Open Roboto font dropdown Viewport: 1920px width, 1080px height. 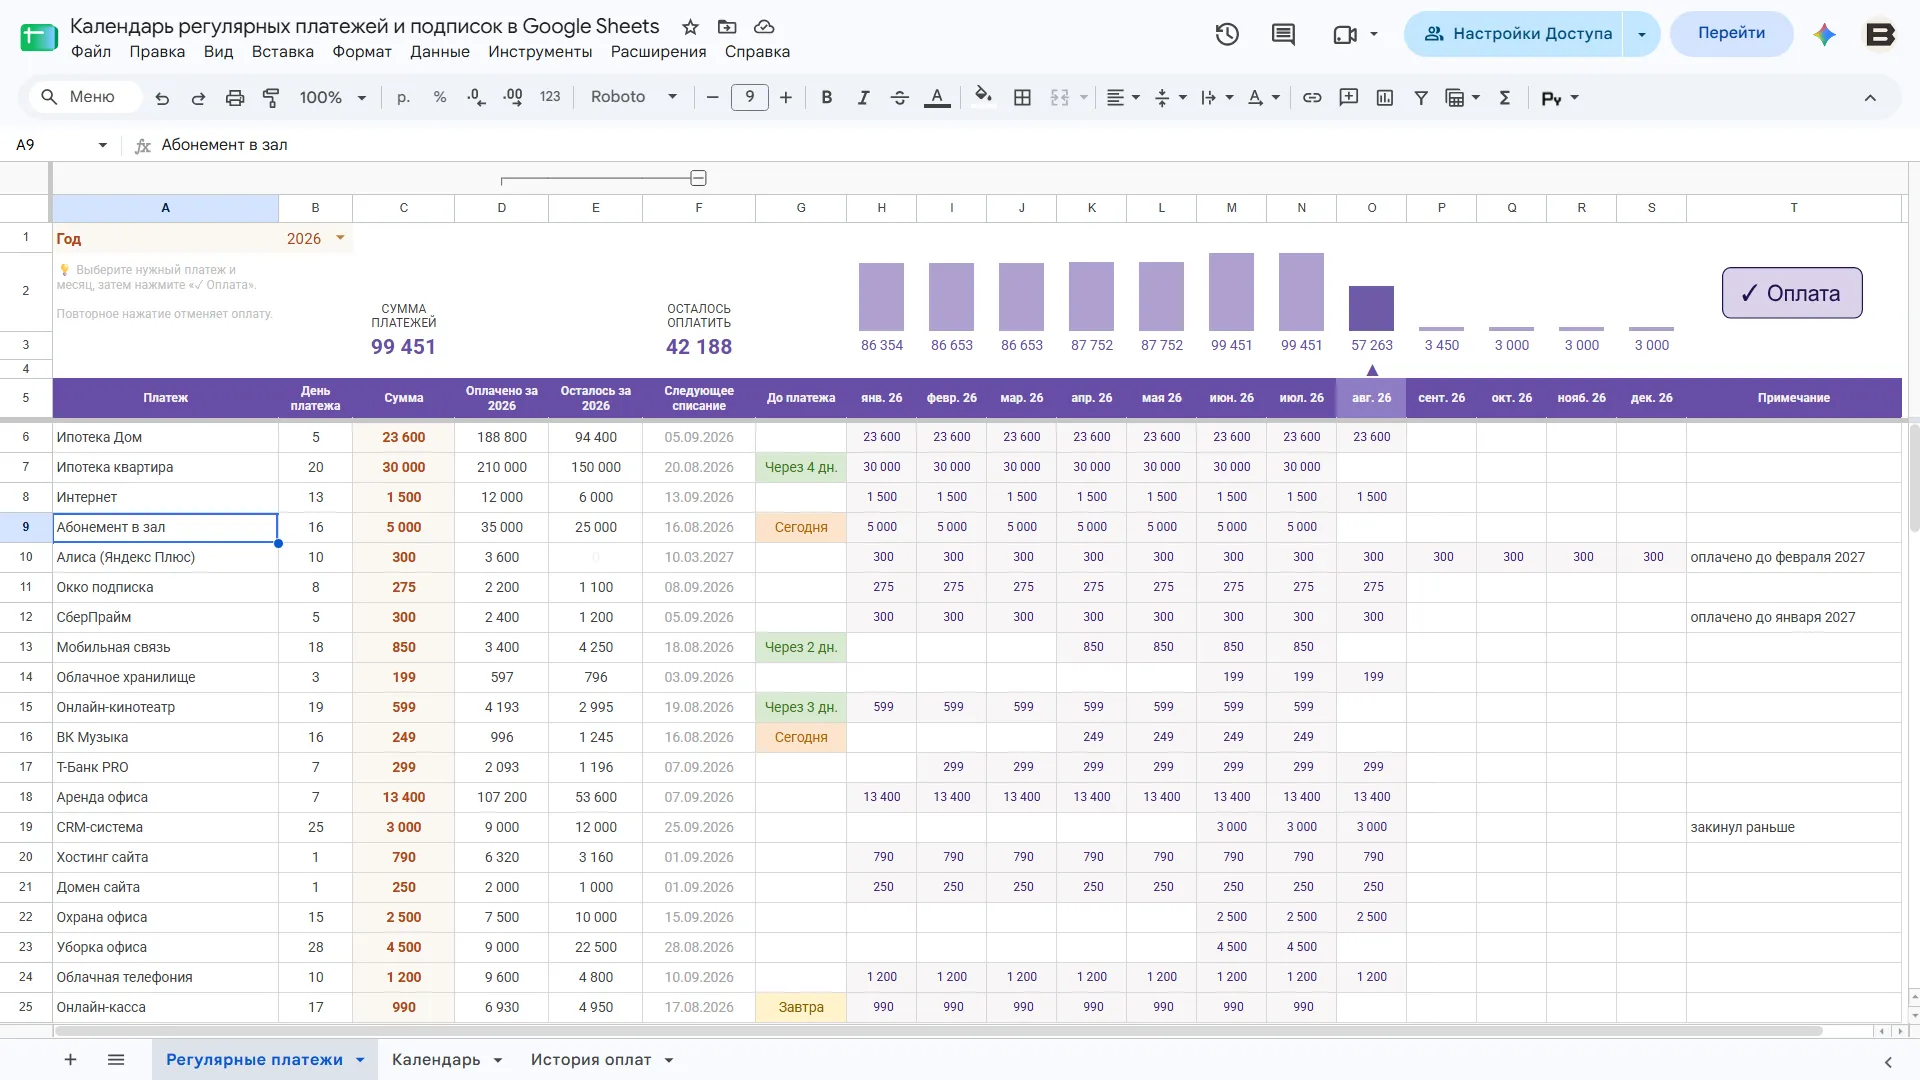(634, 97)
